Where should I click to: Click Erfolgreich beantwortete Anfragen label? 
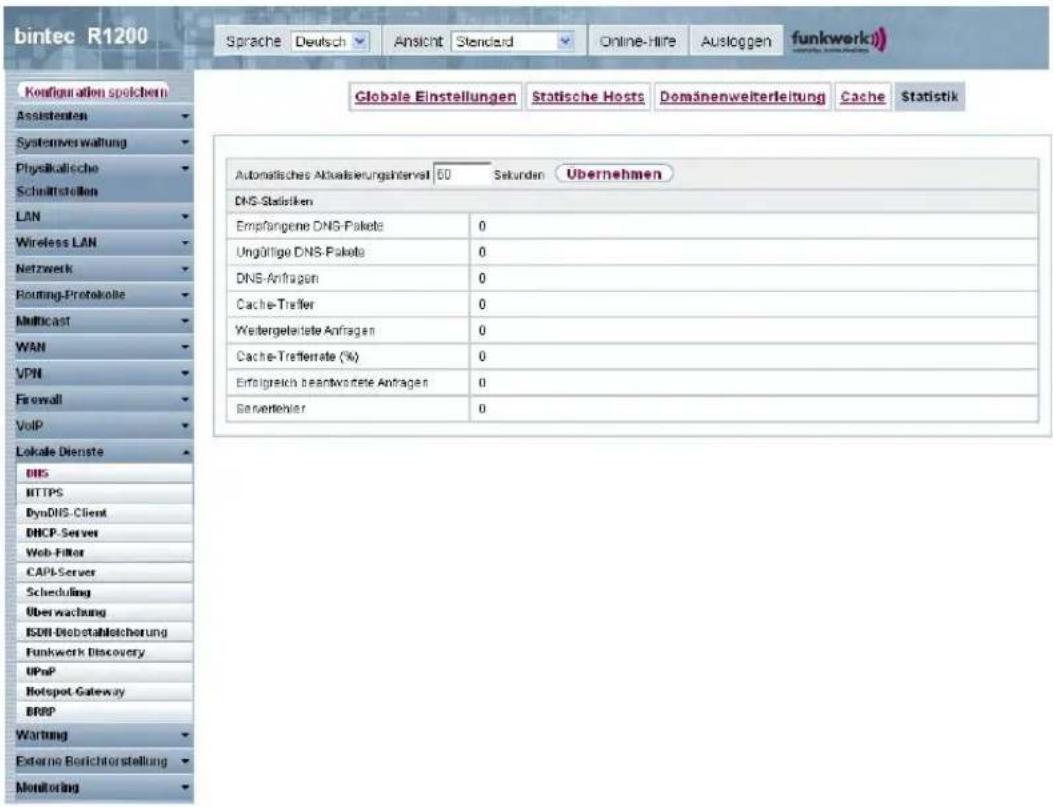pos(332,383)
